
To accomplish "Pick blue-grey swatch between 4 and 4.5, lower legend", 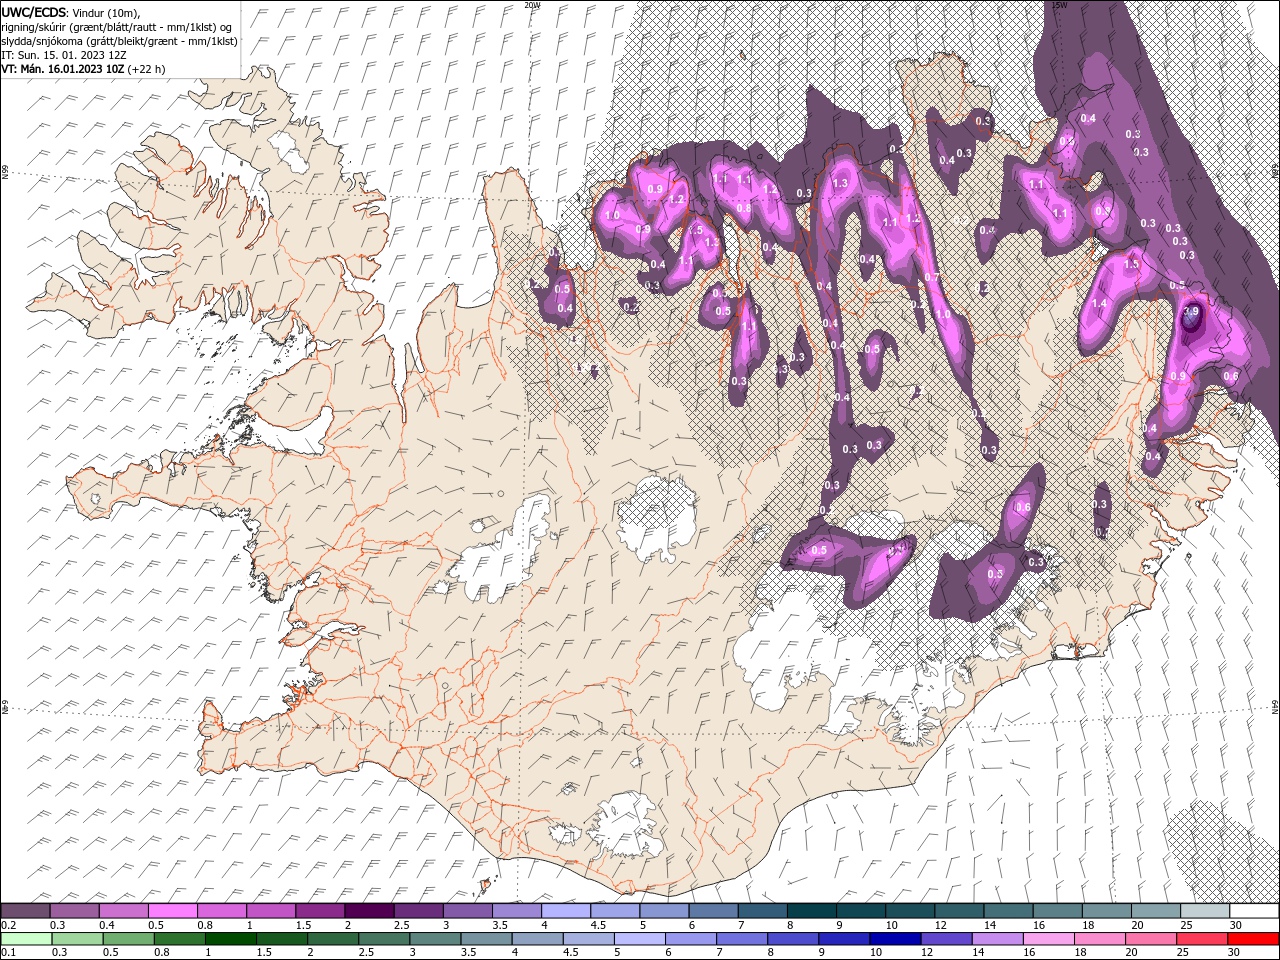I will point(536,938).
